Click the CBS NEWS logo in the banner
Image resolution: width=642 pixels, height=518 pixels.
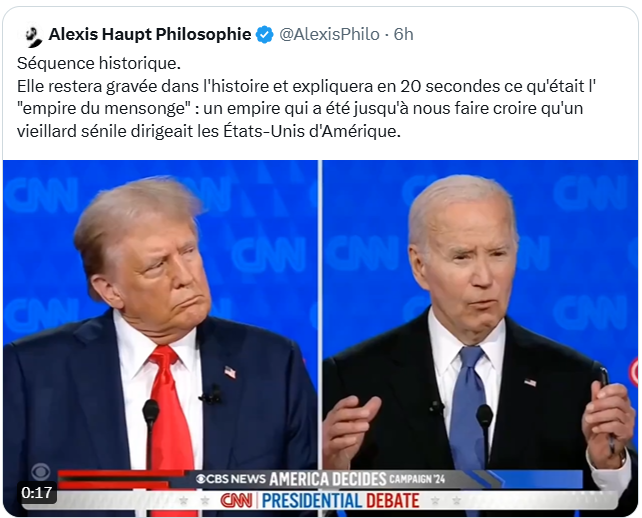click(x=231, y=479)
